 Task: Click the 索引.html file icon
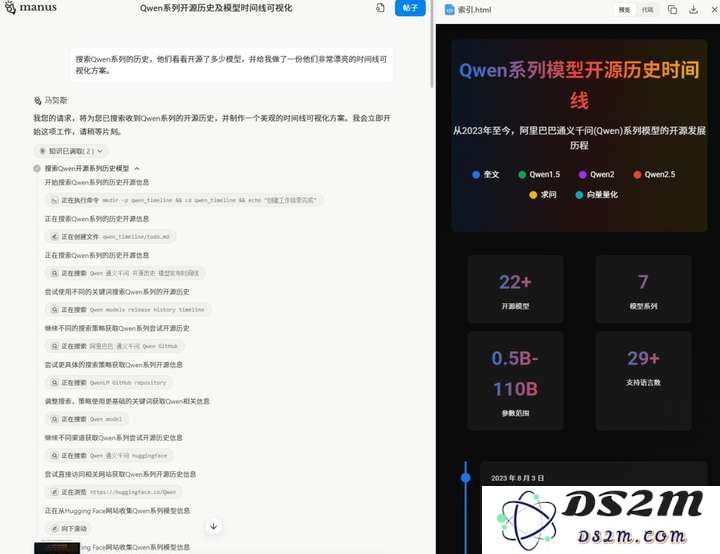coord(450,10)
